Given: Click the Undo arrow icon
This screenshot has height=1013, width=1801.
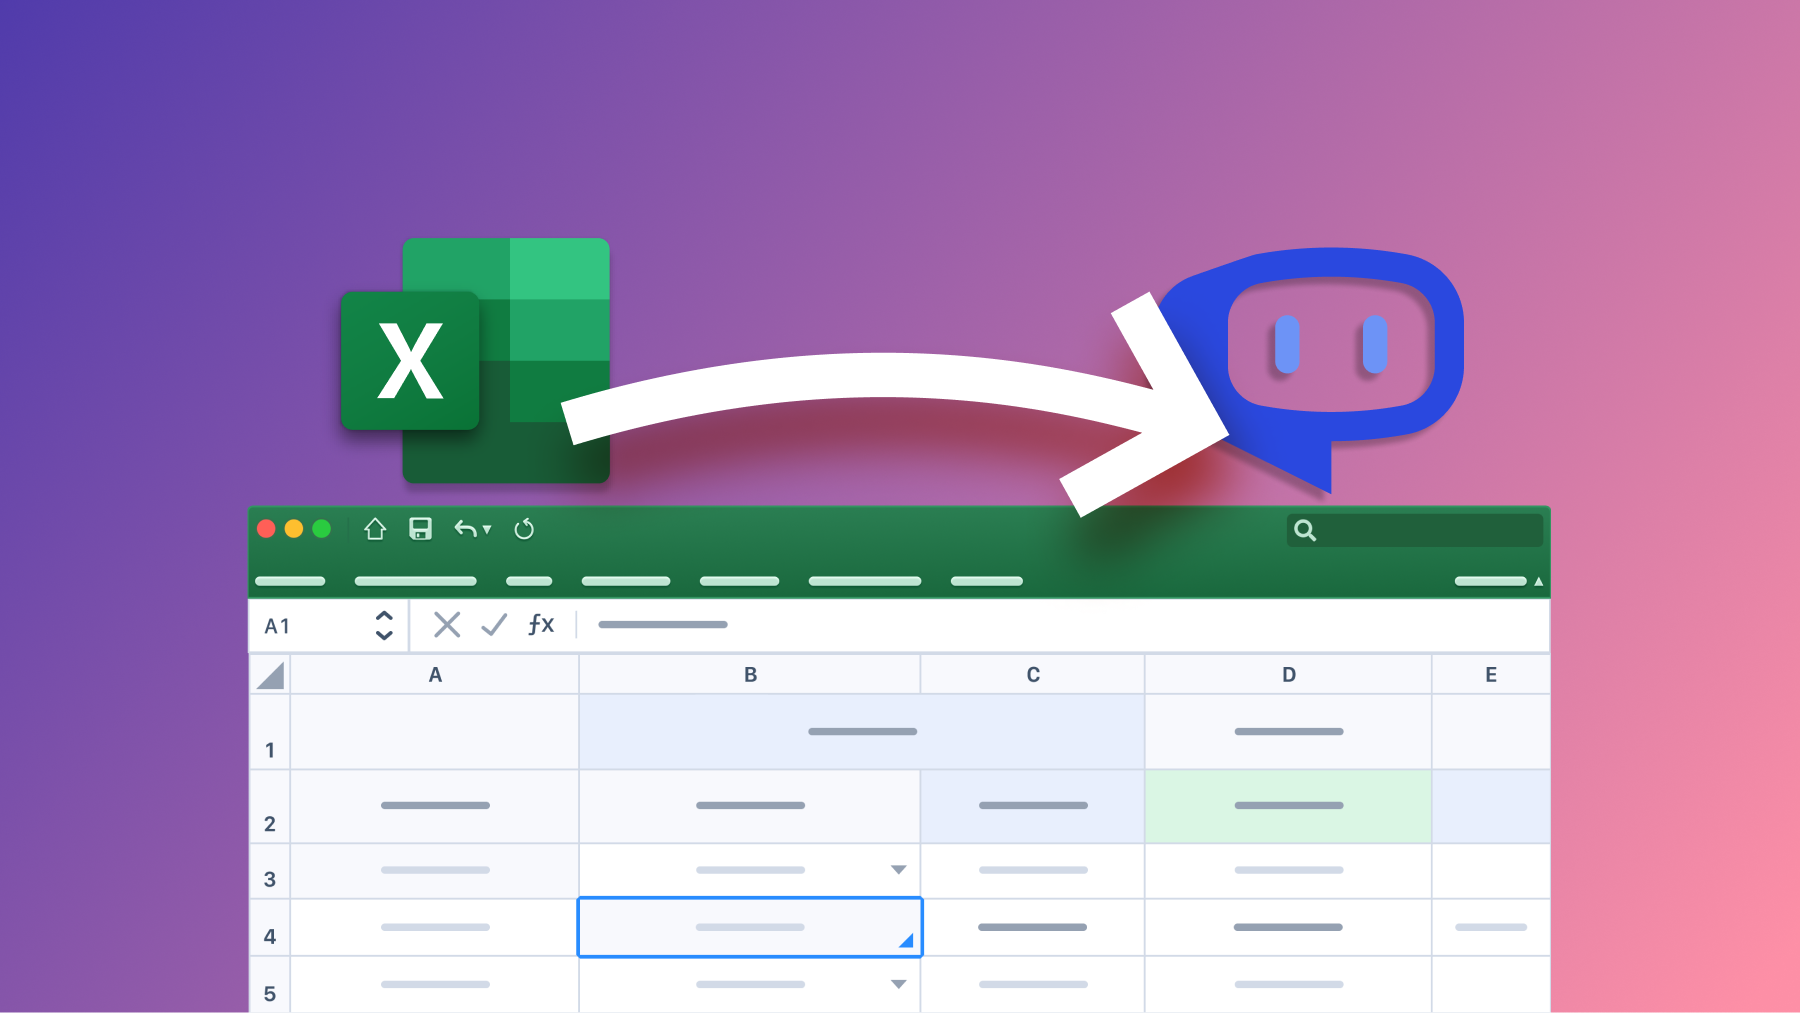Looking at the screenshot, I should point(465,529).
